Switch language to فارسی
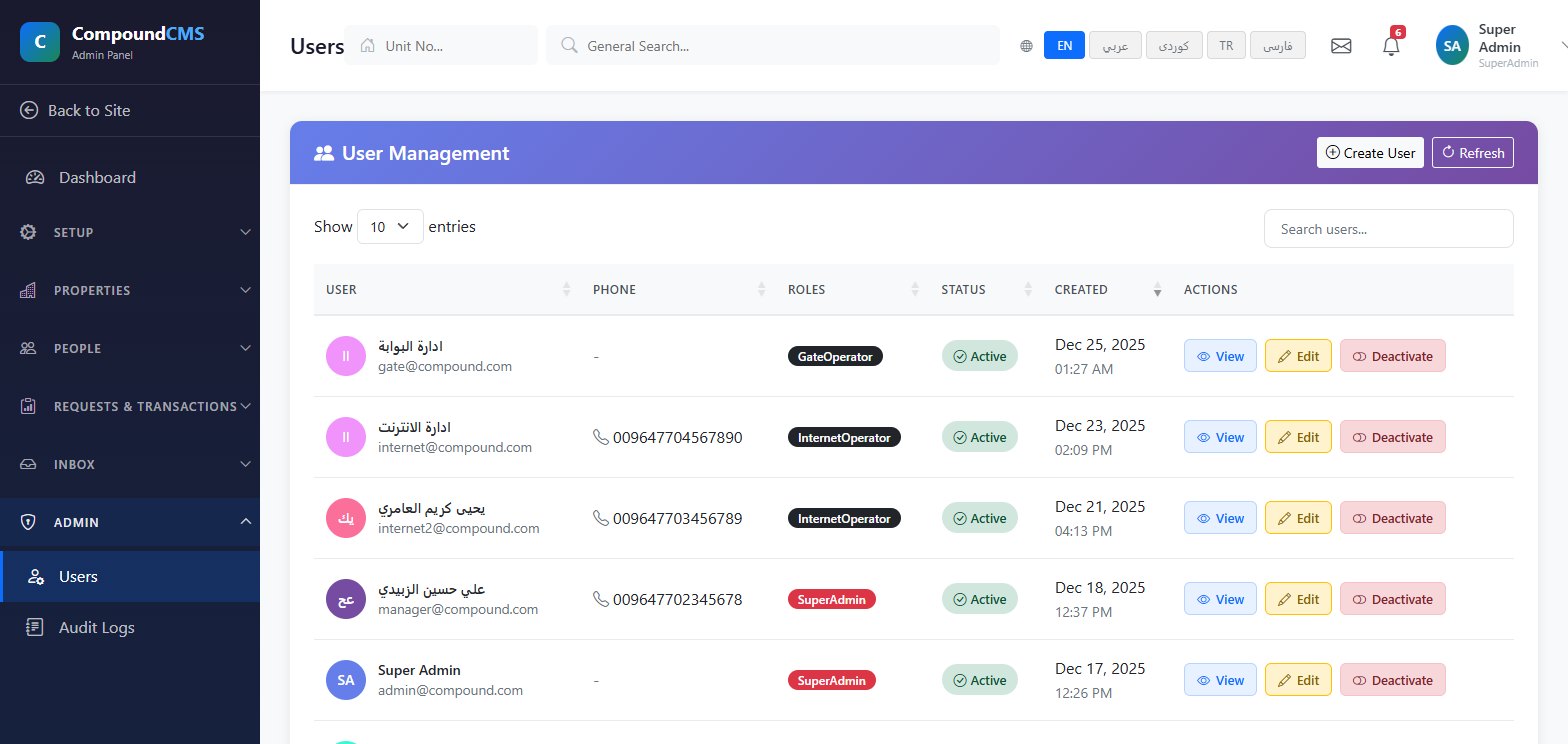The height and width of the screenshot is (744, 1568). coord(1278,46)
